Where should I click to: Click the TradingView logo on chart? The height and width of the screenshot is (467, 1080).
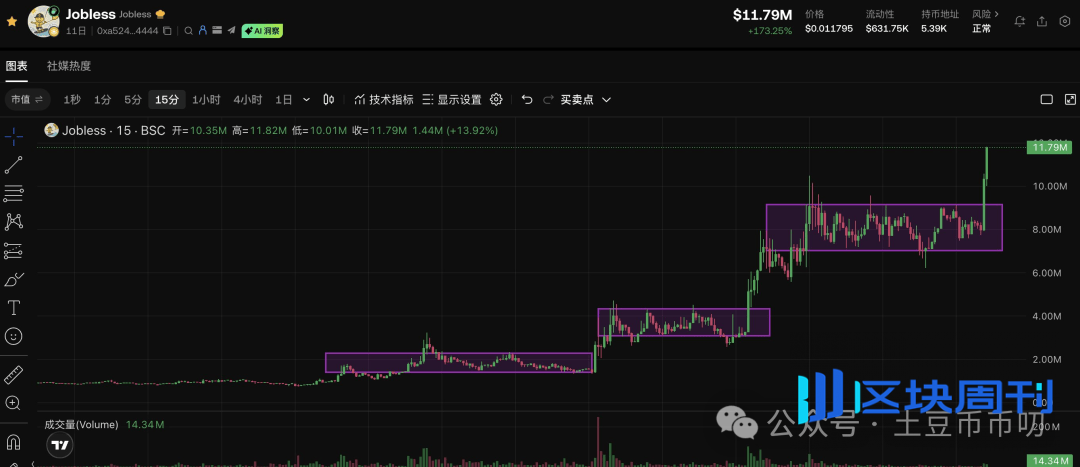(x=60, y=445)
